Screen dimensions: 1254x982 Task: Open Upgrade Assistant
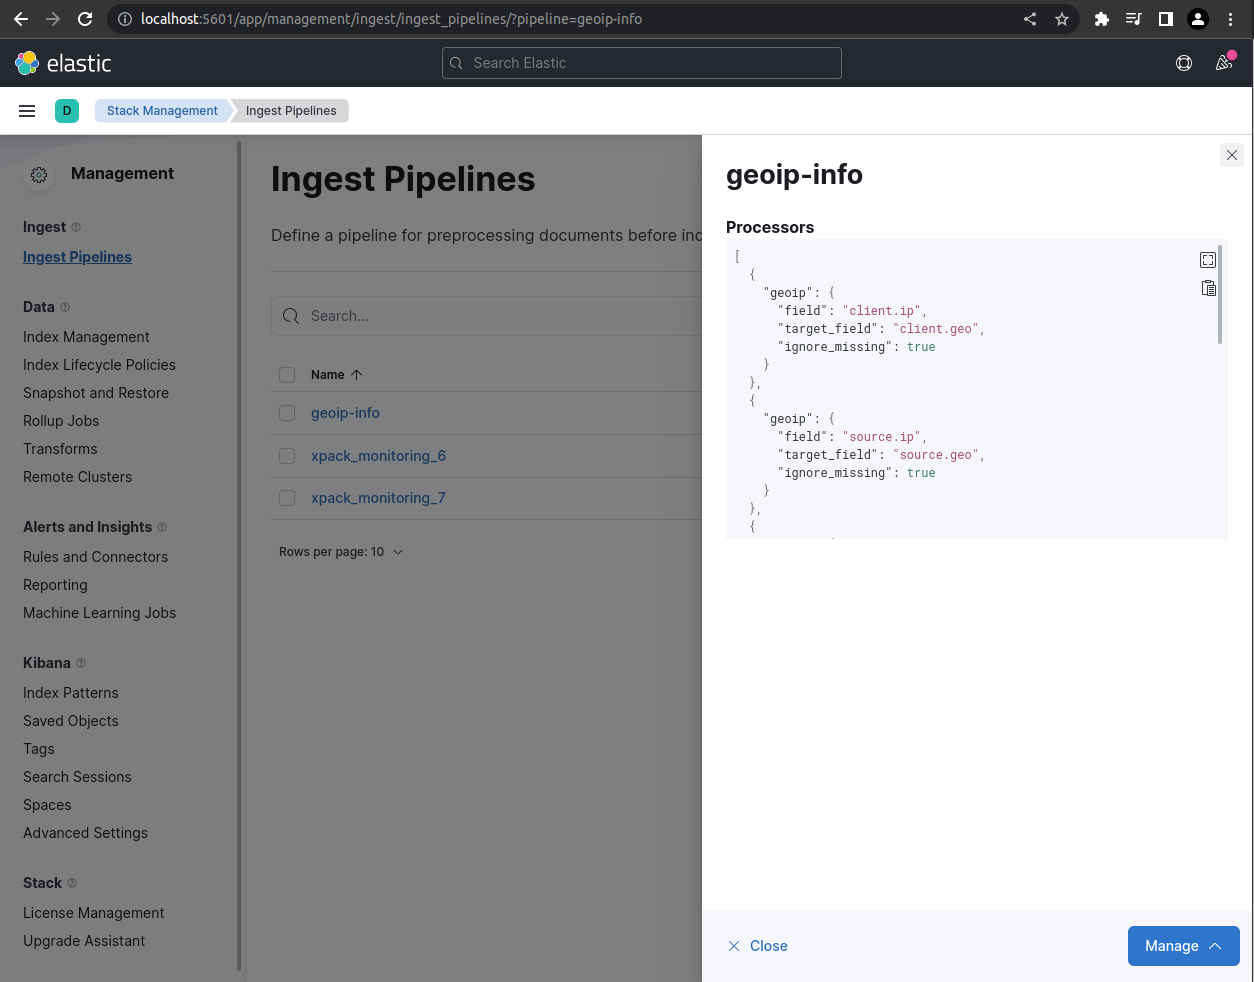tap(84, 941)
